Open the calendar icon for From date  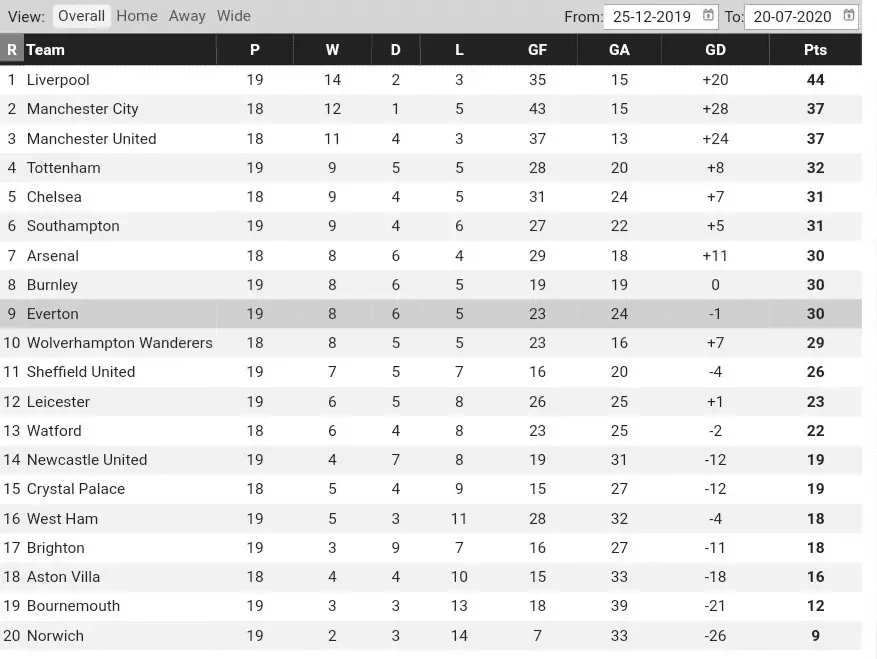pos(709,15)
